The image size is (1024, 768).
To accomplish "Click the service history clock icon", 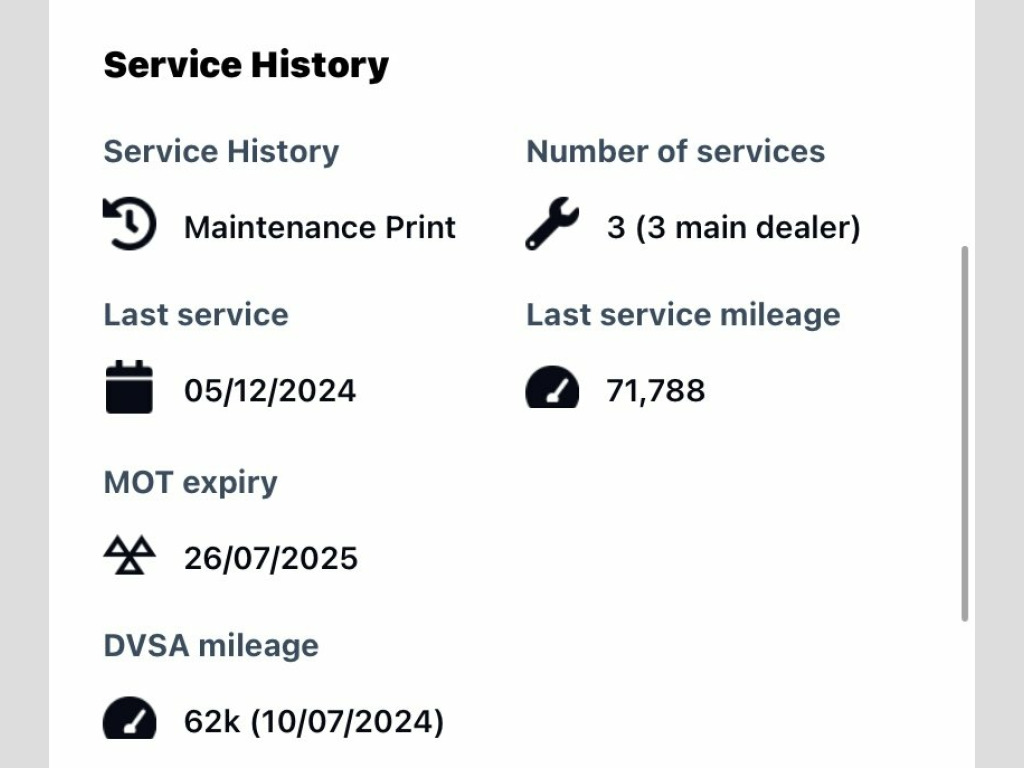I will (129, 223).
